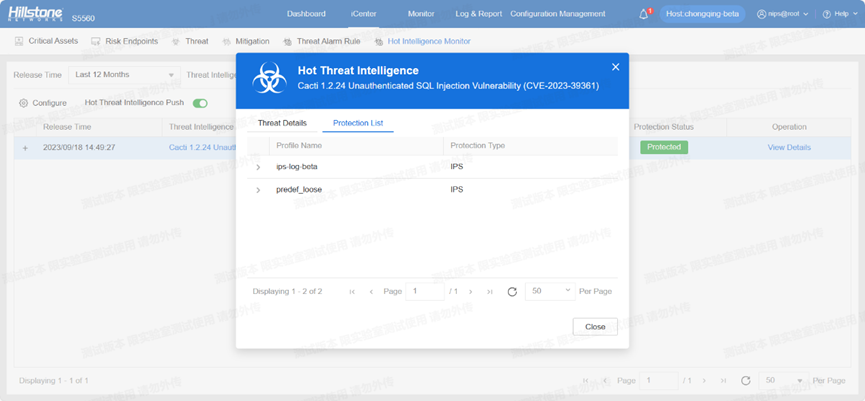
Task: Click the Critical Assets icon
Action: pyautogui.click(x=19, y=41)
